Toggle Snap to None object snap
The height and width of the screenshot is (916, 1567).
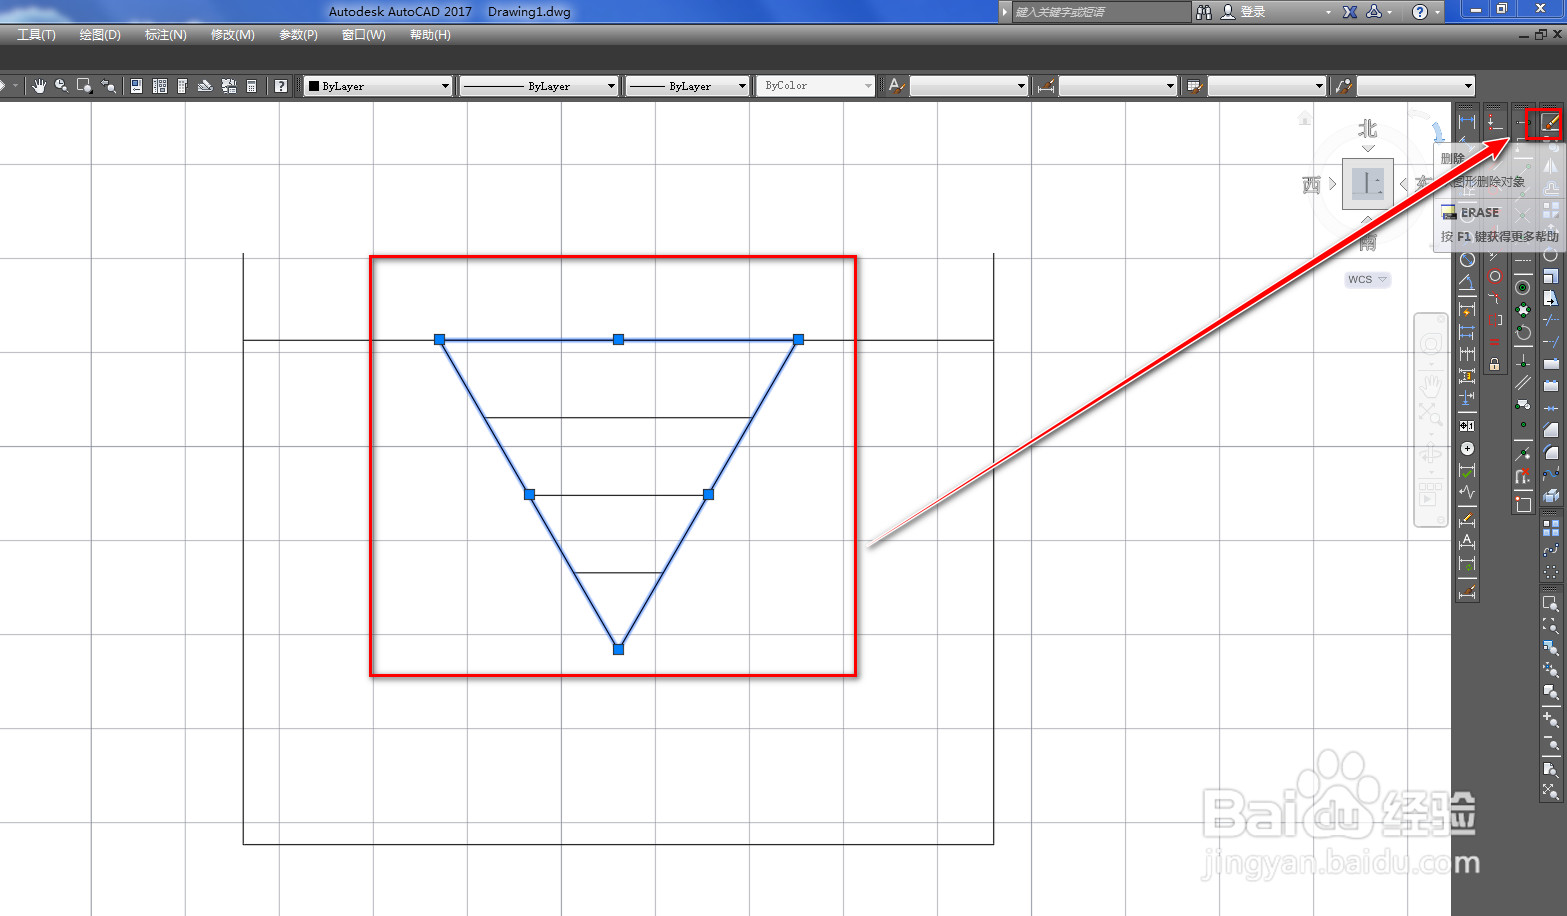coord(1523,476)
